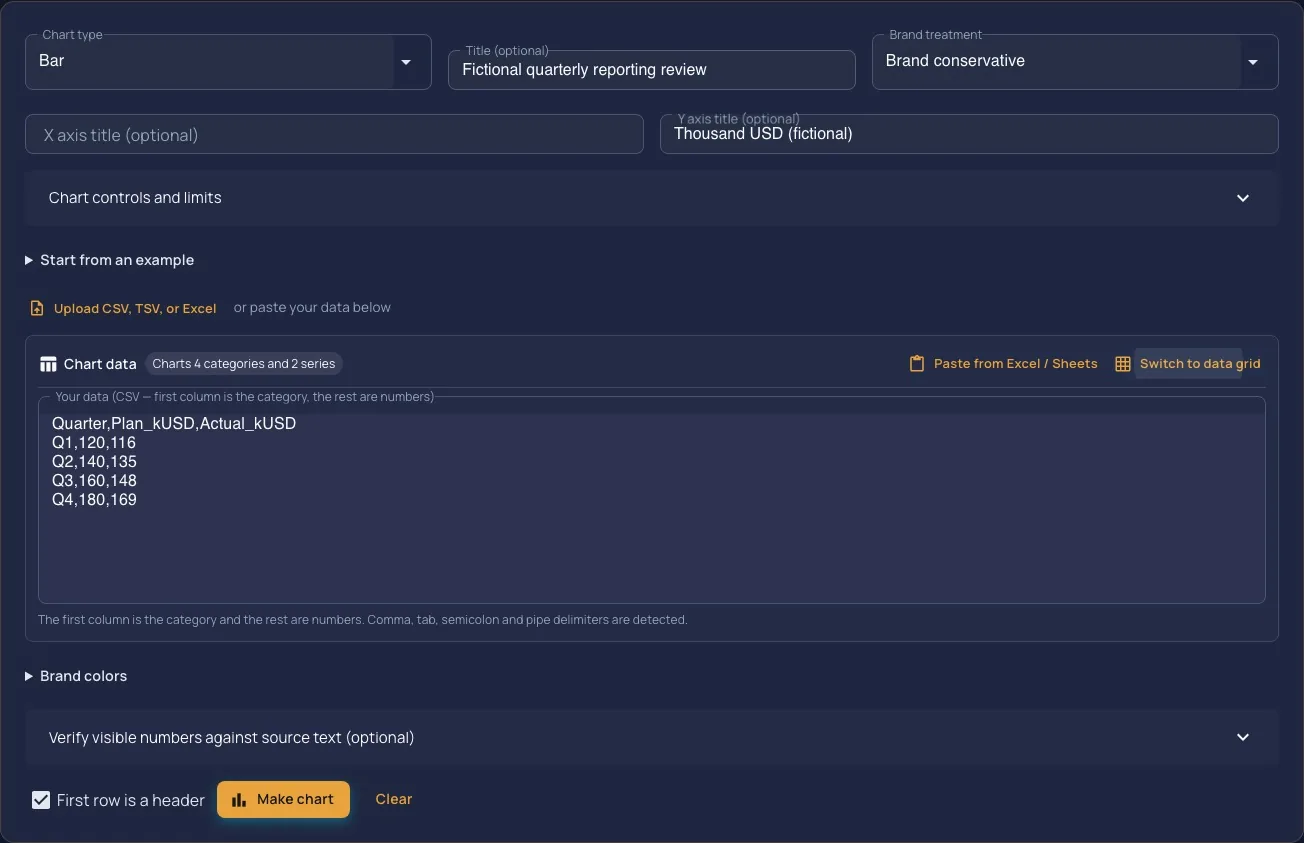The width and height of the screenshot is (1304, 843).
Task: Click the Charts 4 categories and 2 series badge
Action: tap(244, 364)
